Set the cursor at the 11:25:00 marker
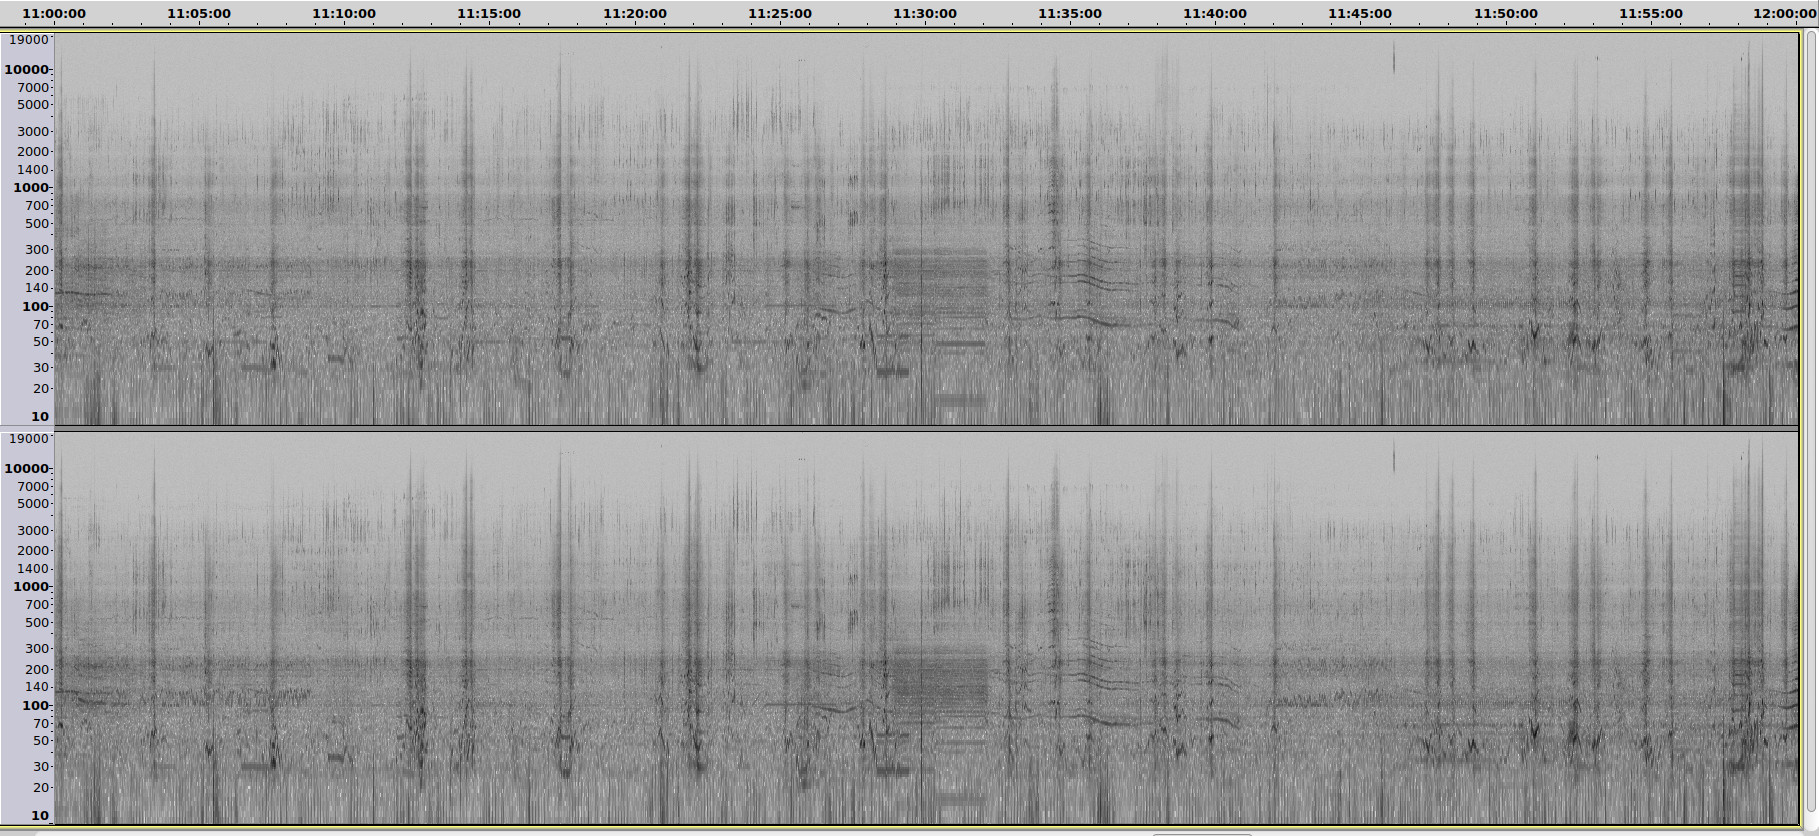 coord(780,14)
